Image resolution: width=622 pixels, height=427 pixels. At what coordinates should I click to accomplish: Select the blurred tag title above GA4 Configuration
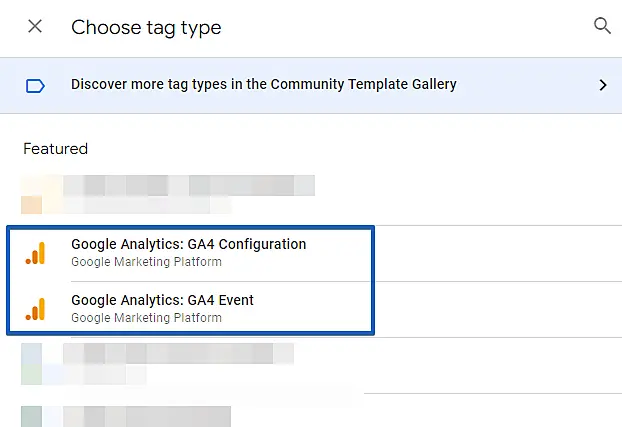[x=190, y=185]
